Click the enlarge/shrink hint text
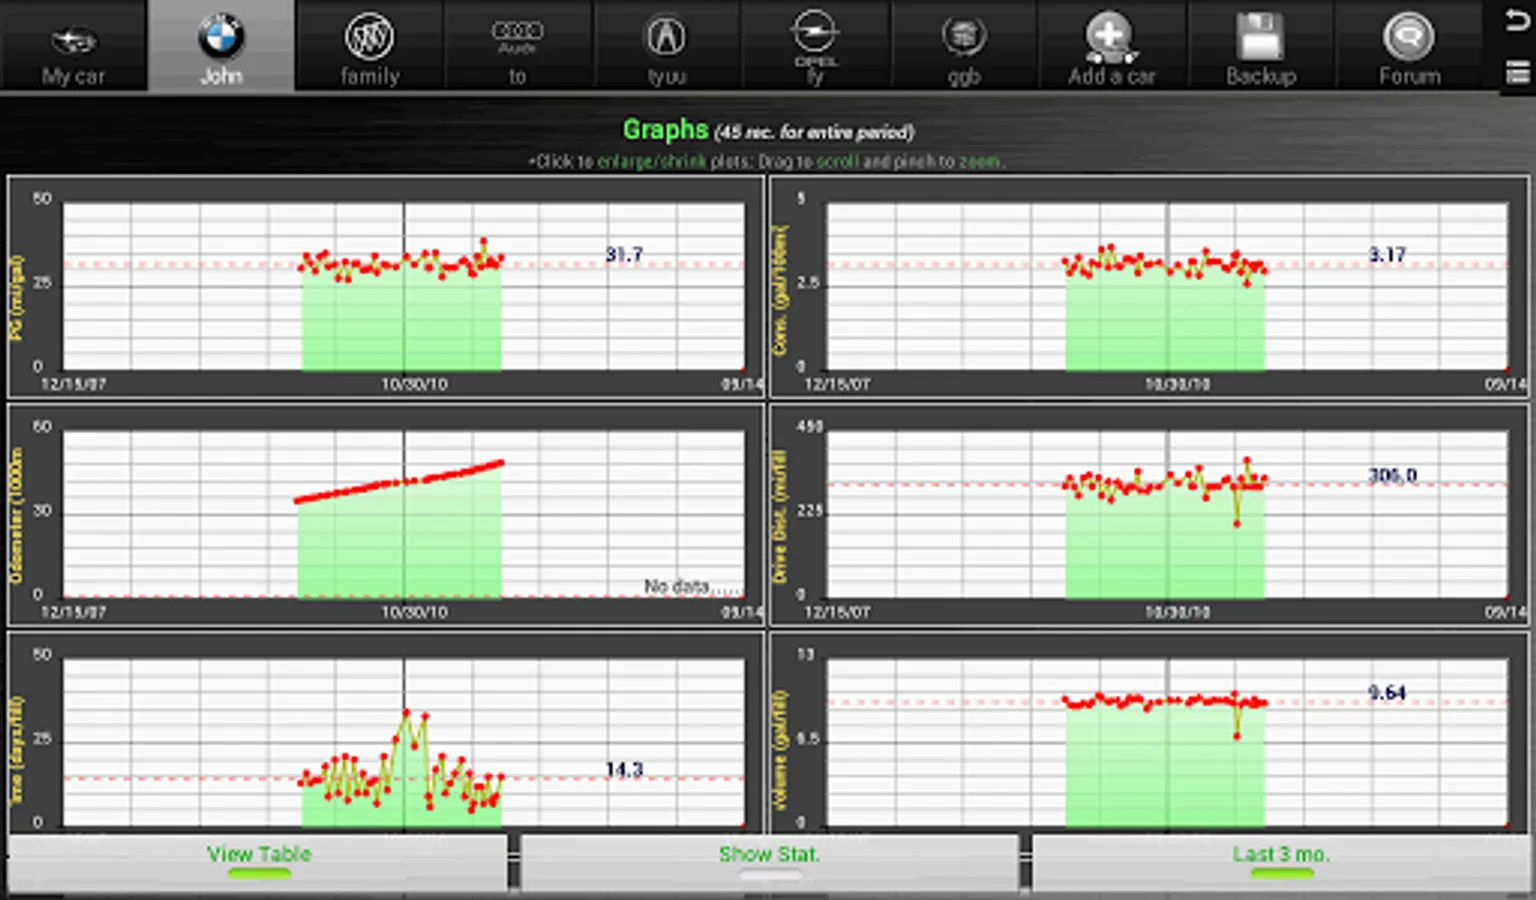1536x900 pixels. [x=651, y=161]
